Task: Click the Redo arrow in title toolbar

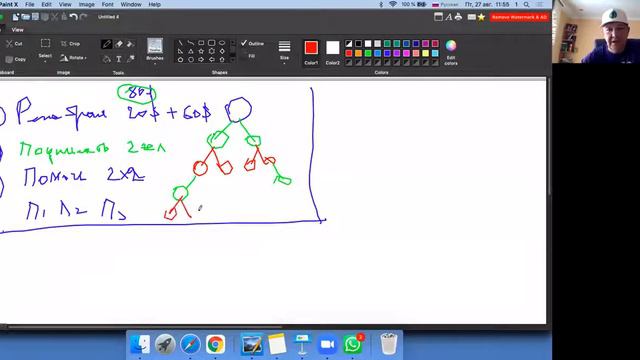Action: 84,17
